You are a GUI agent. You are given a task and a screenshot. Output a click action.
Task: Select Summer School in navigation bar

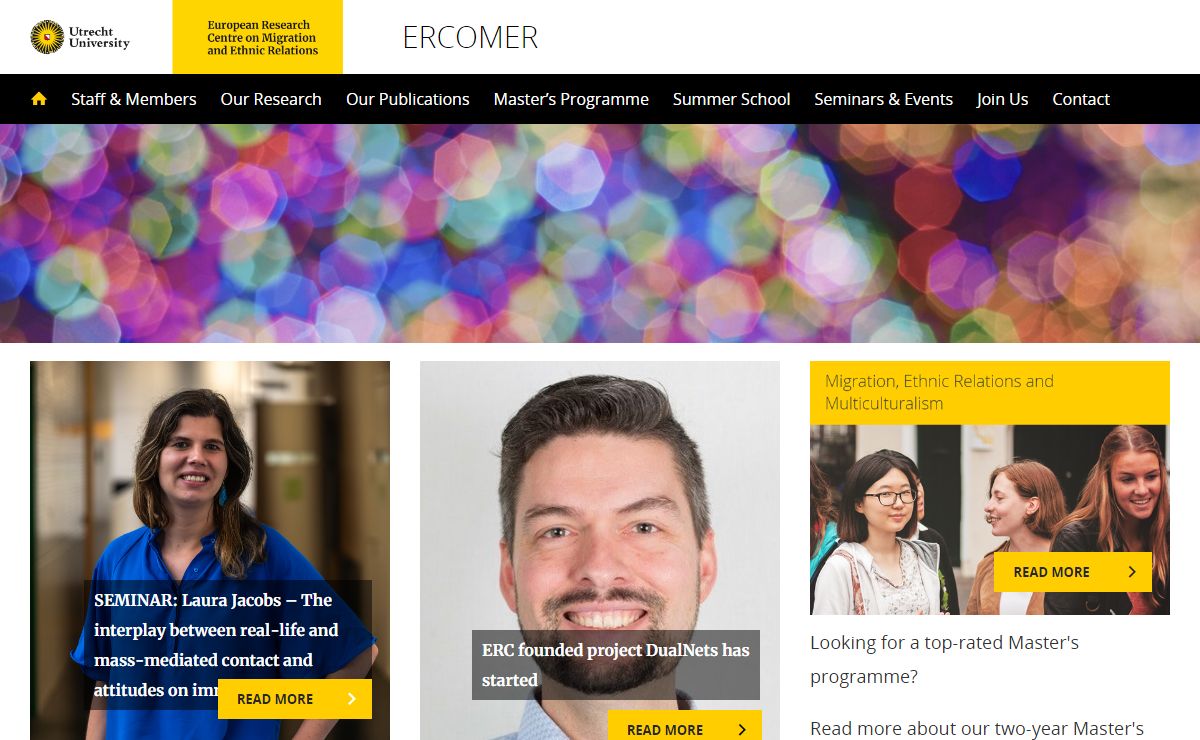(x=731, y=99)
